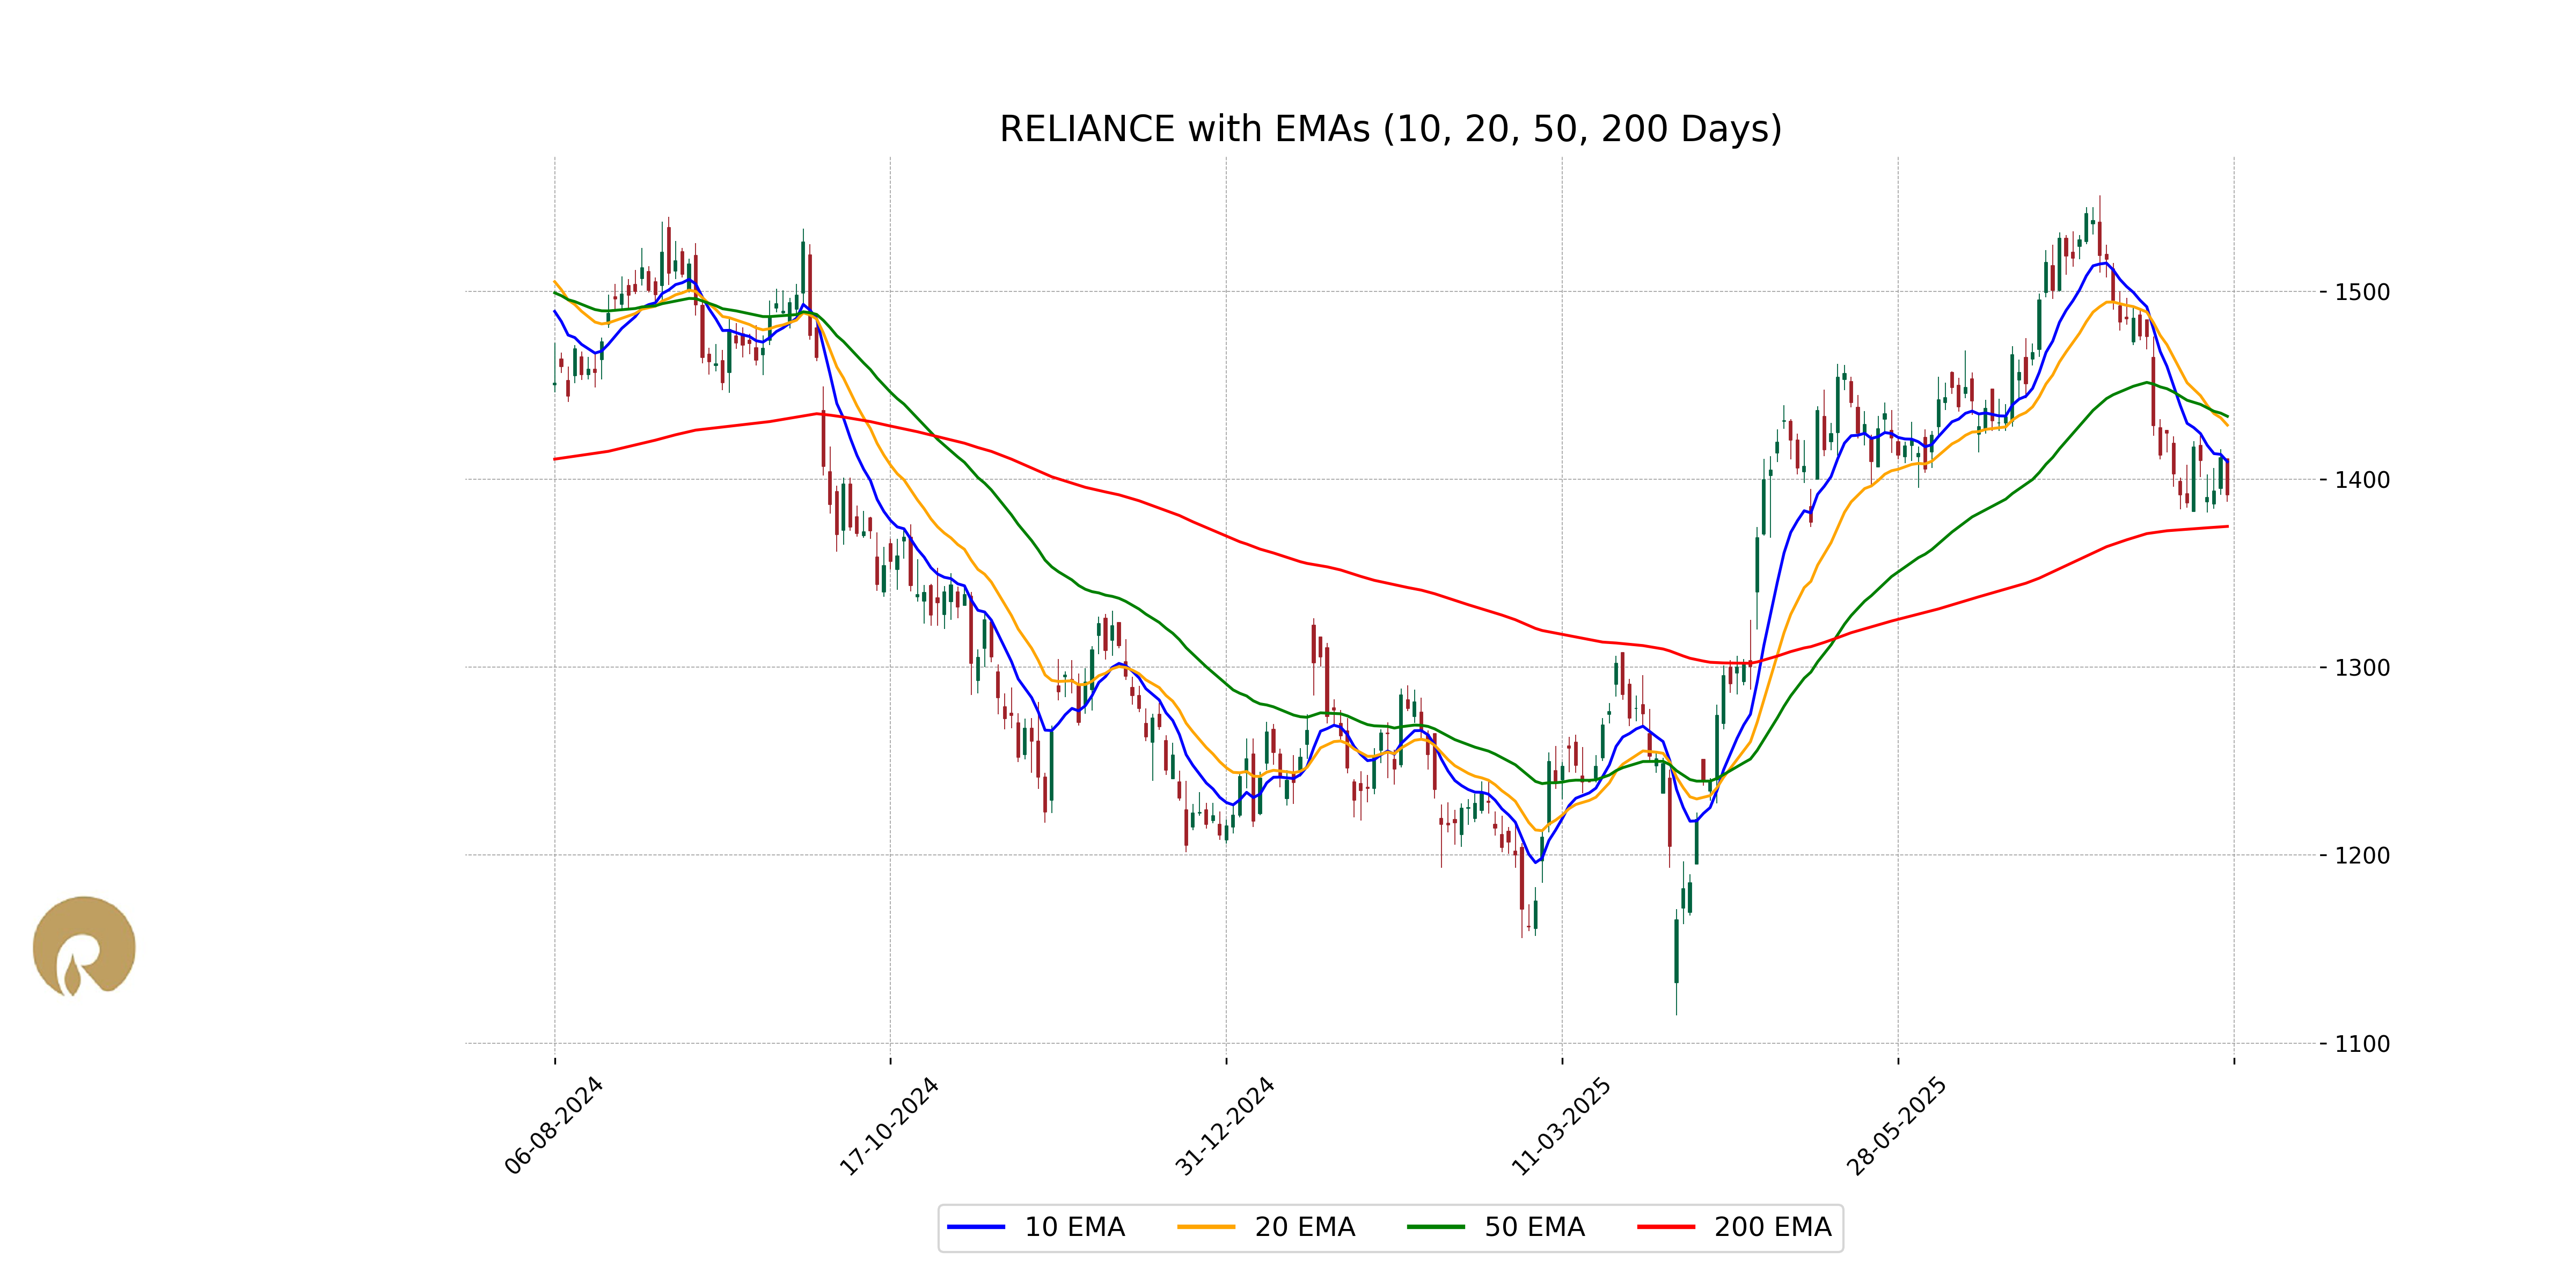2576x1288 pixels.
Task: Click the chart title RELIANCE with EMAs
Action: point(1390,129)
